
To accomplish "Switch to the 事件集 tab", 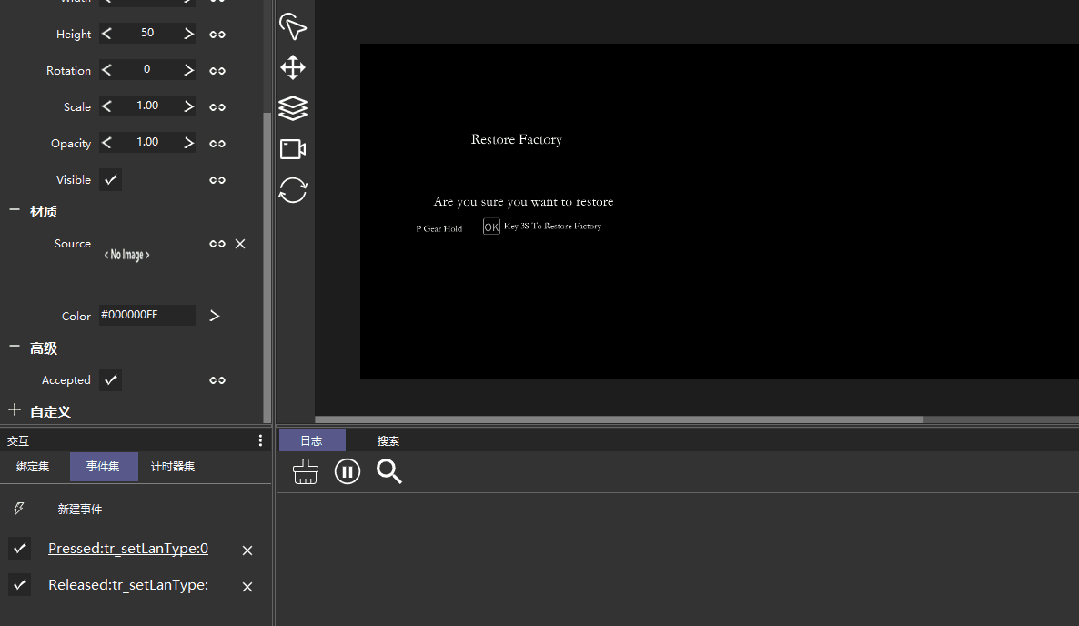I will pyautogui.click(x=103, y=466).
